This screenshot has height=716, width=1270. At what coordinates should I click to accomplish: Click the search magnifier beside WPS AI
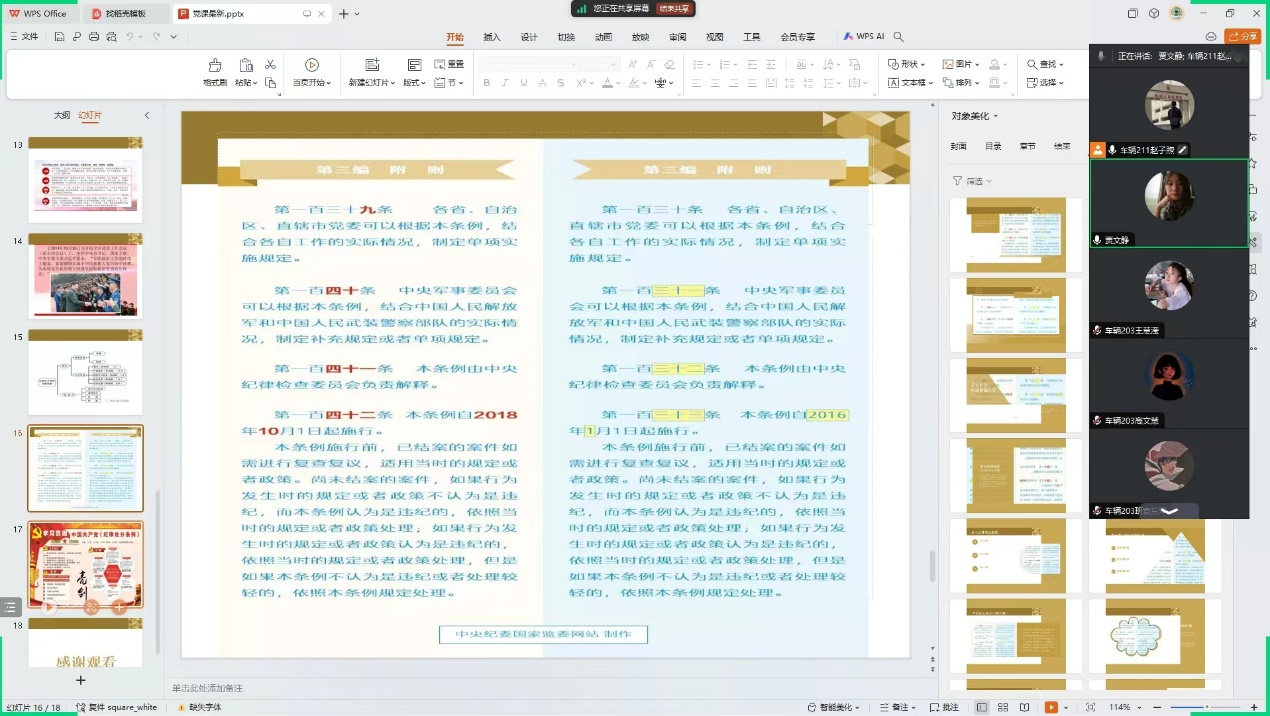[x=899, y=37]
